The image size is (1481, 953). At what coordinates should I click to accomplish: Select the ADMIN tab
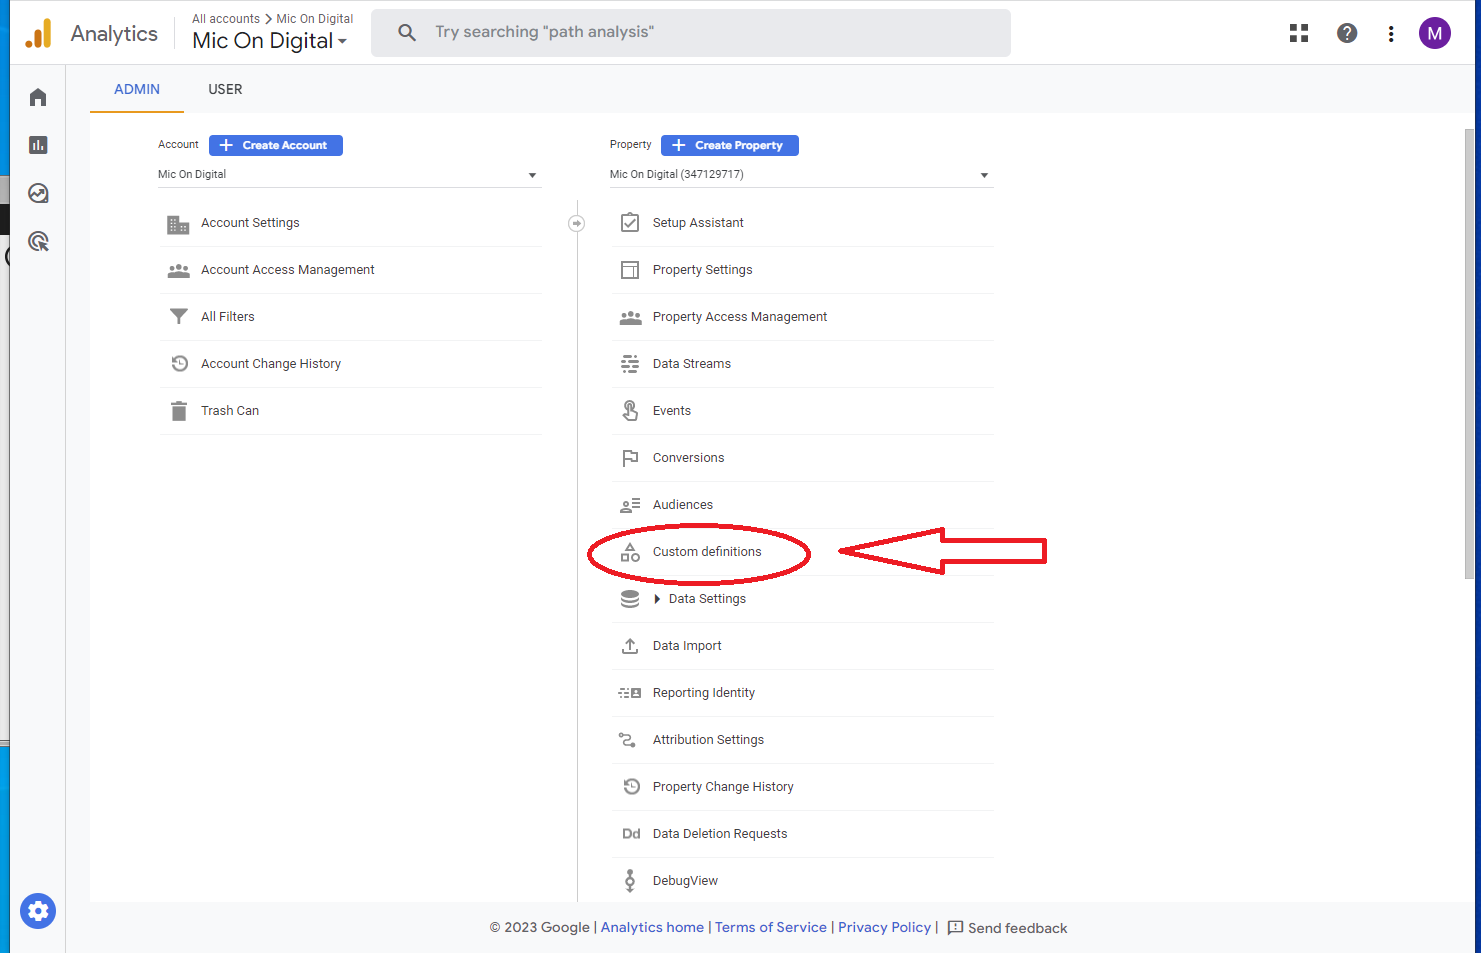137,89
